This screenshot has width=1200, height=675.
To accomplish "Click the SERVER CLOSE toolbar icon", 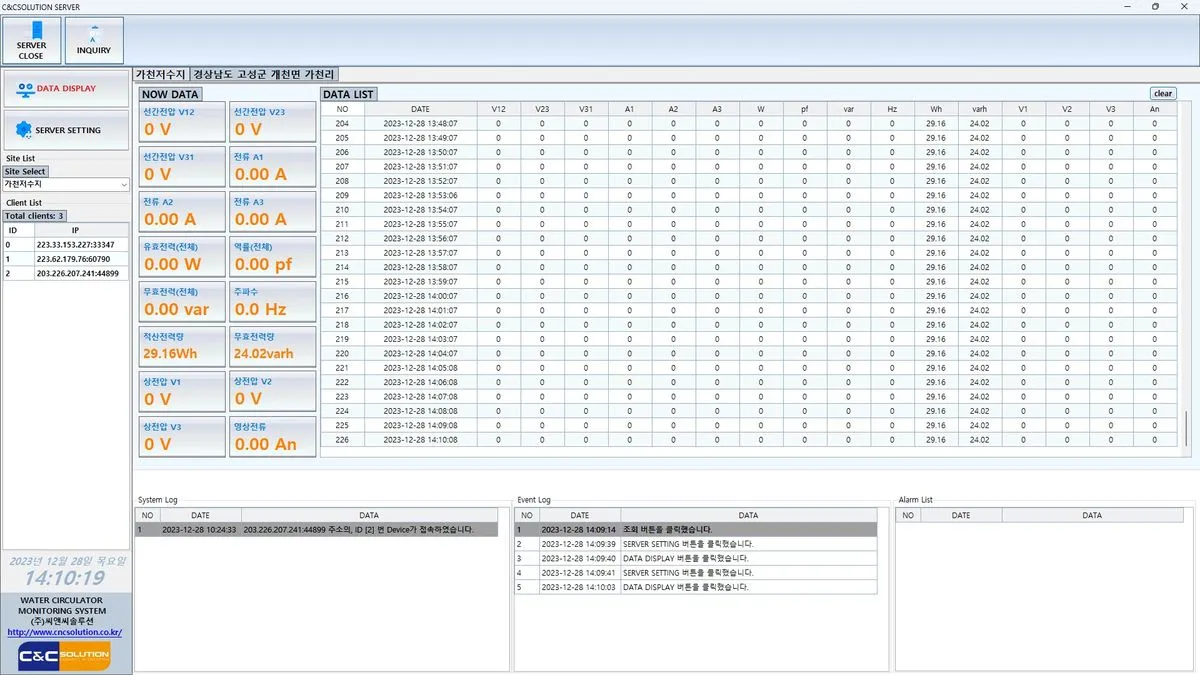I will [x=31, y=40].
